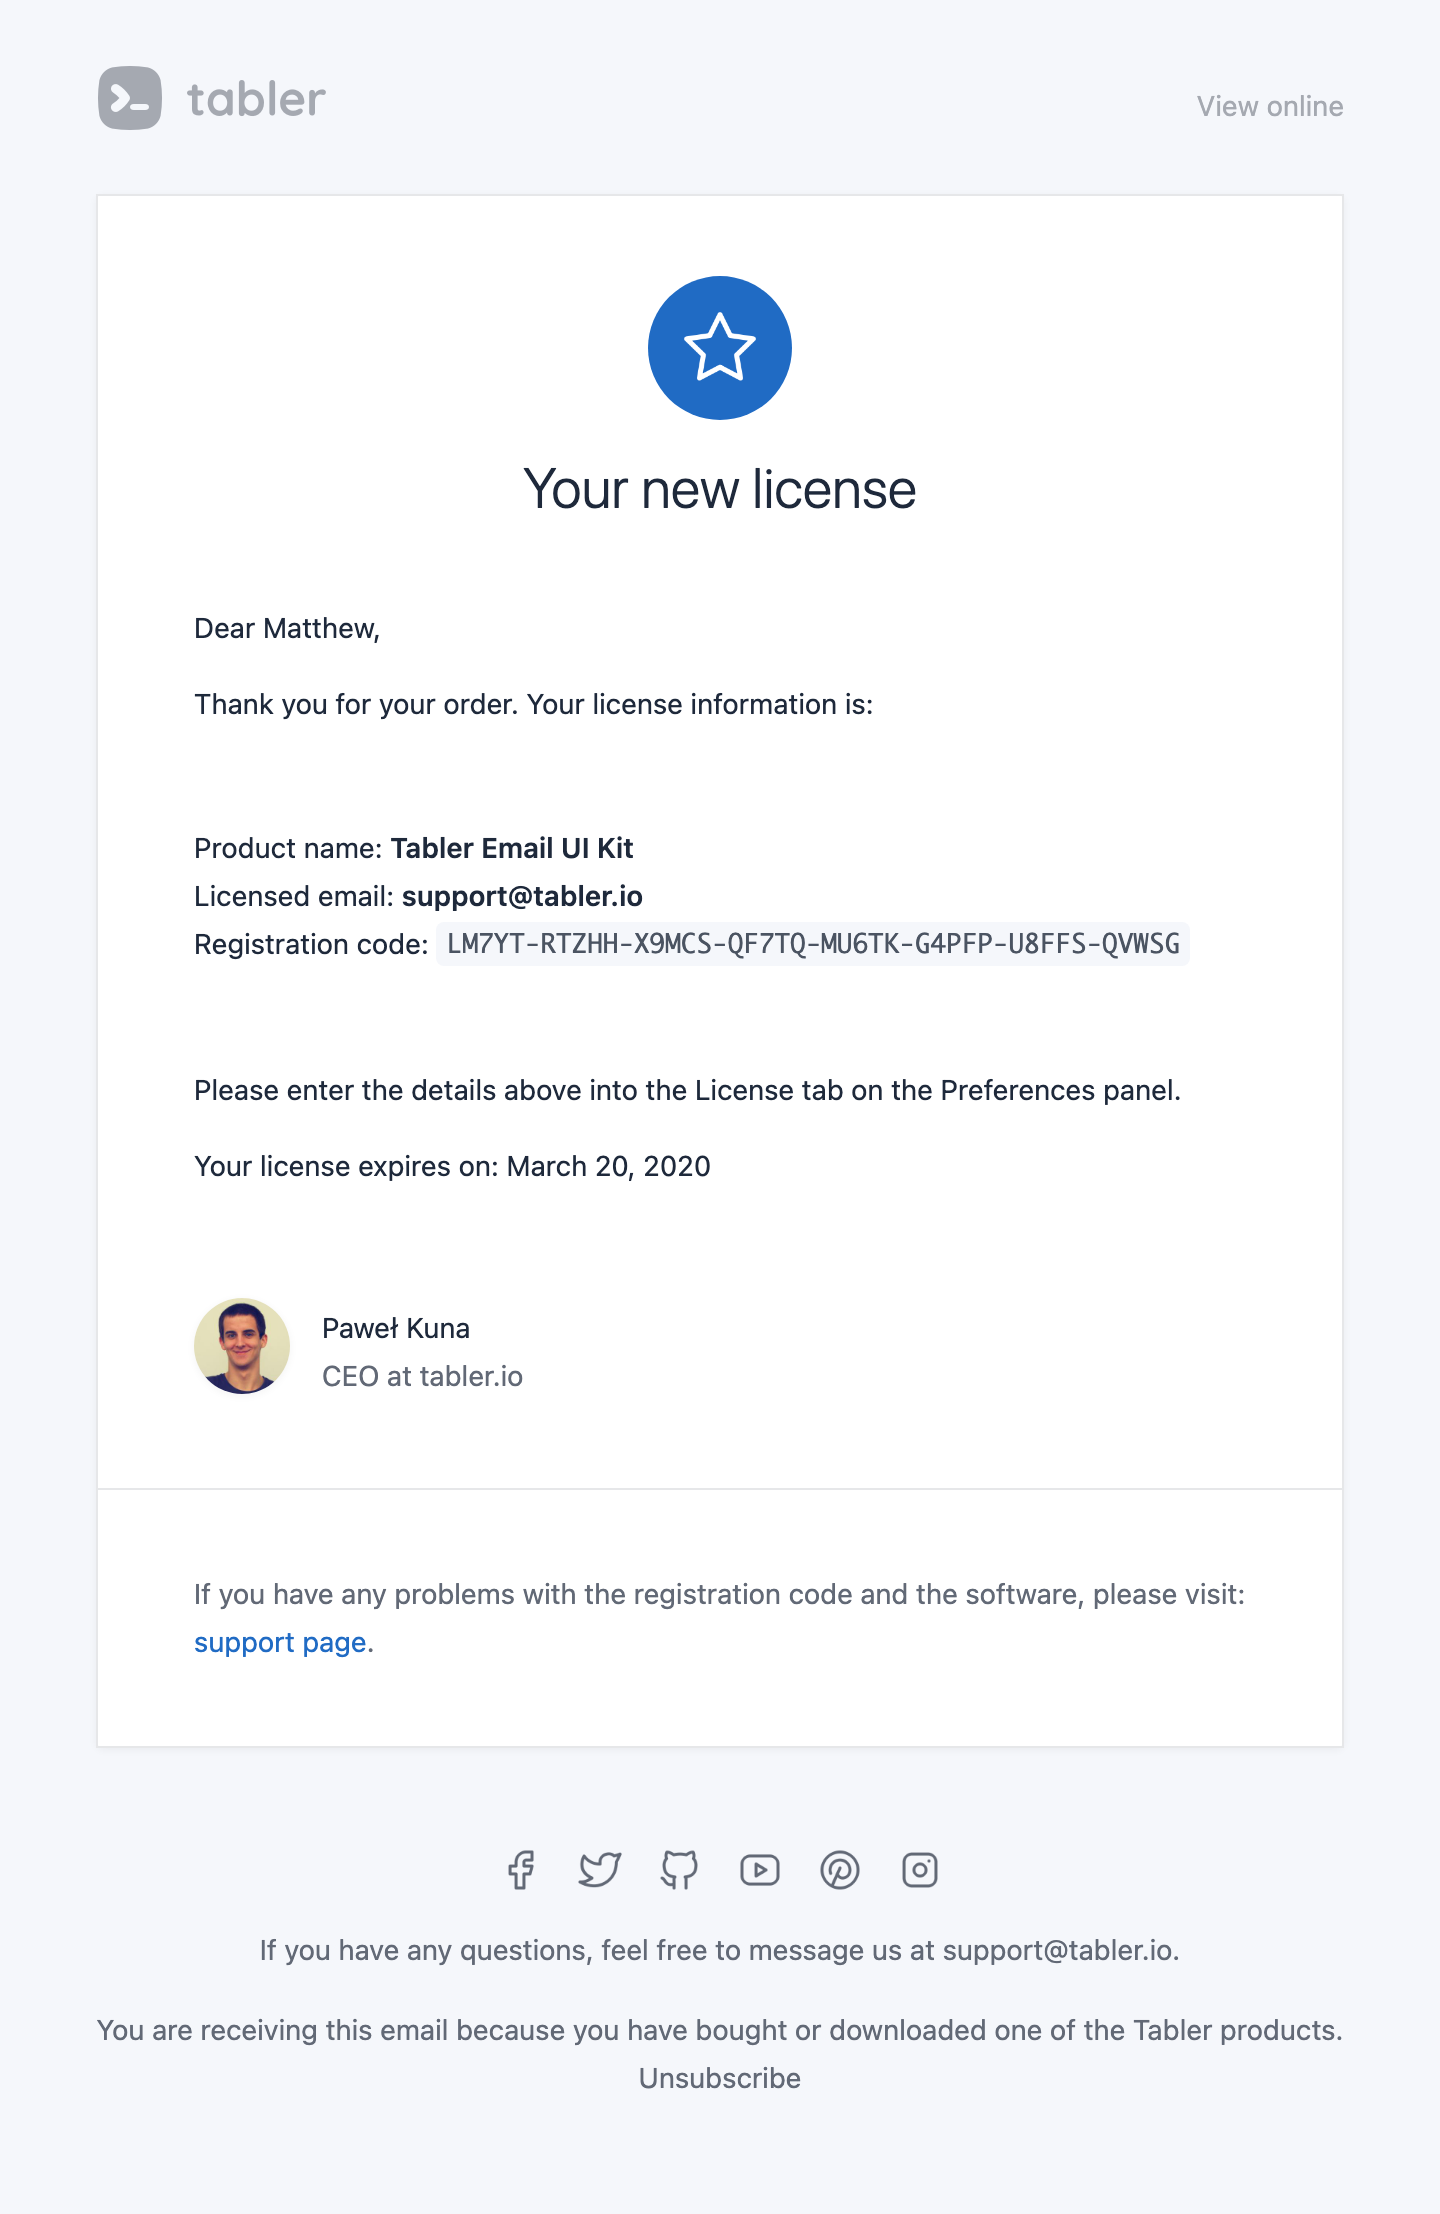The height and width of the screenshot is (2214, 1440).
Task: Open the Twitter bird icon
Action: pos(600,1870)
